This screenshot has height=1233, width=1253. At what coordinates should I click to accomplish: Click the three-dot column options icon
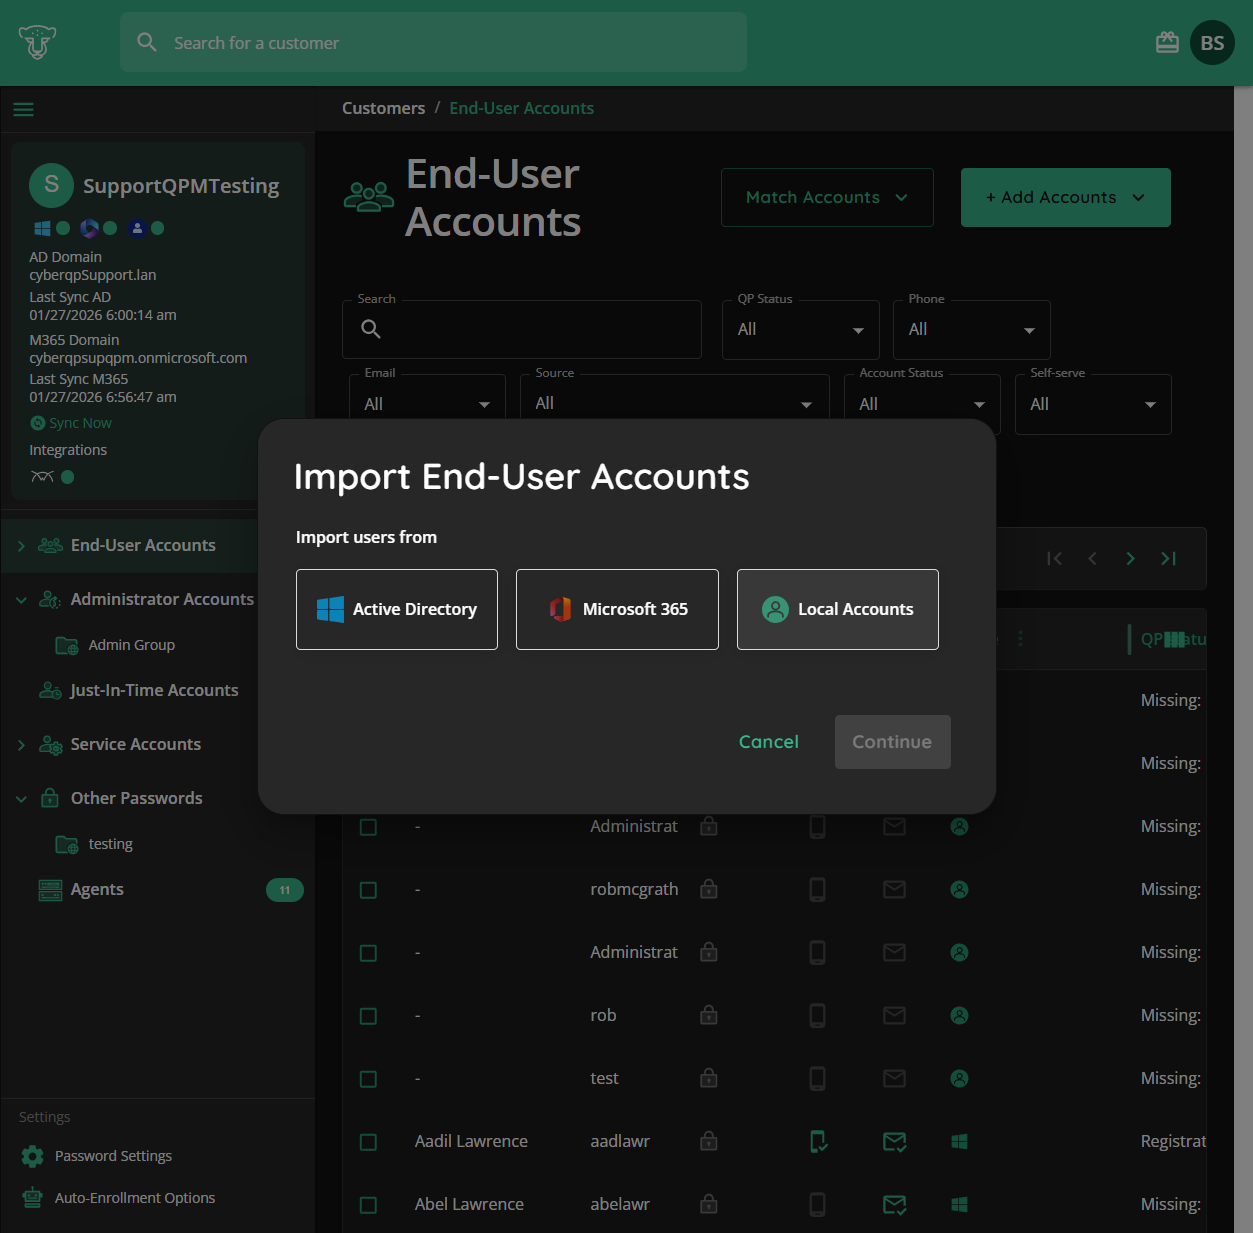click(x=1020, y=638)
